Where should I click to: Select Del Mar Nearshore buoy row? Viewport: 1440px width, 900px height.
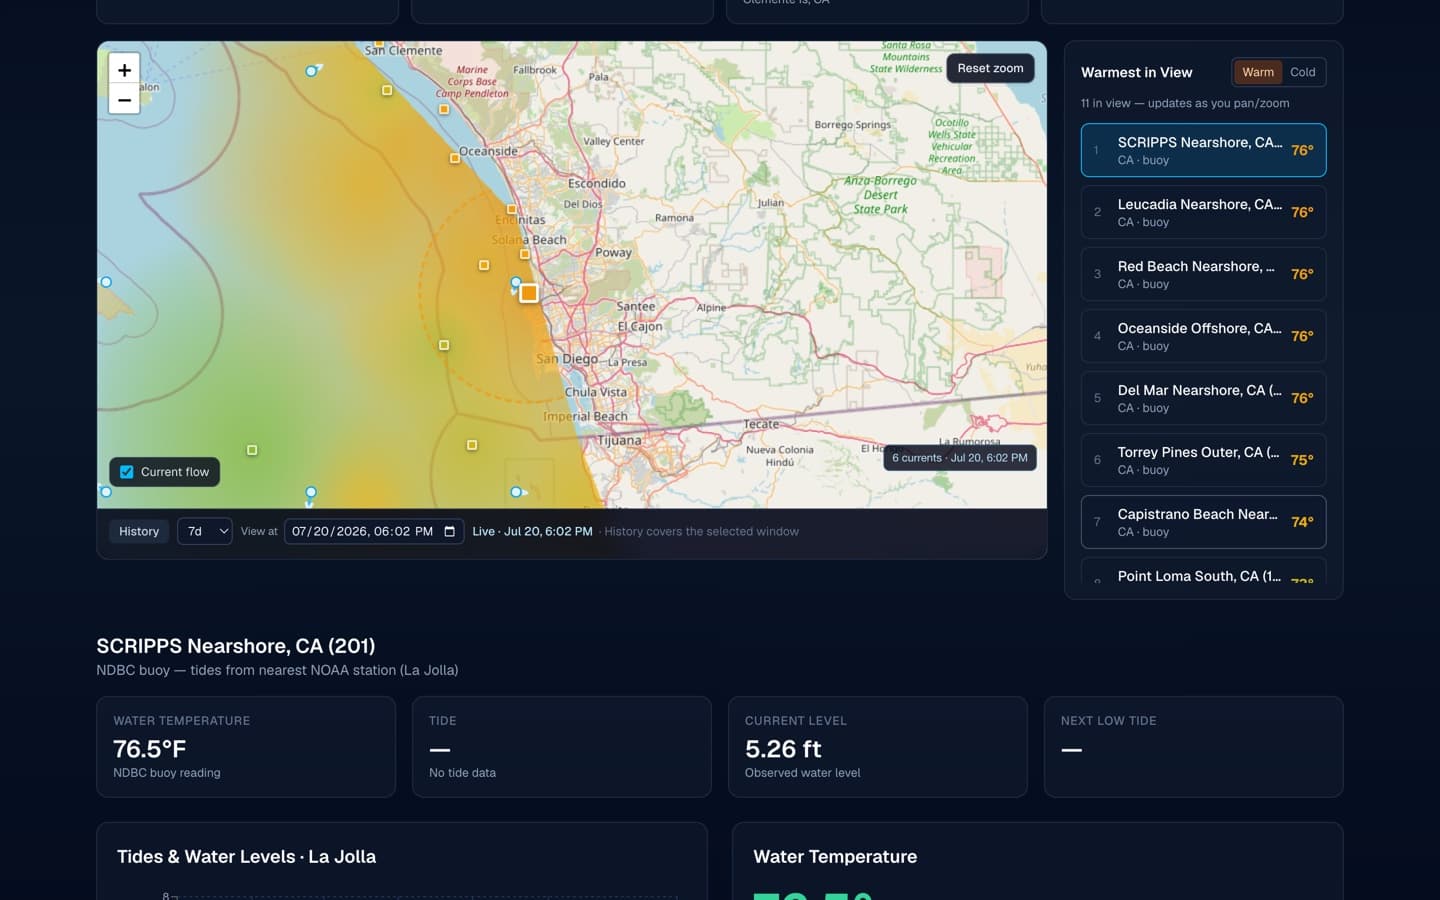[1203, 398]
